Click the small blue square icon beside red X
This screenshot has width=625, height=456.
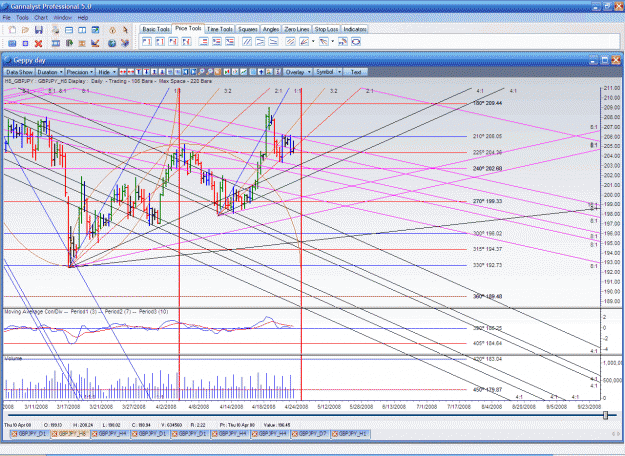tap(26, 43)
